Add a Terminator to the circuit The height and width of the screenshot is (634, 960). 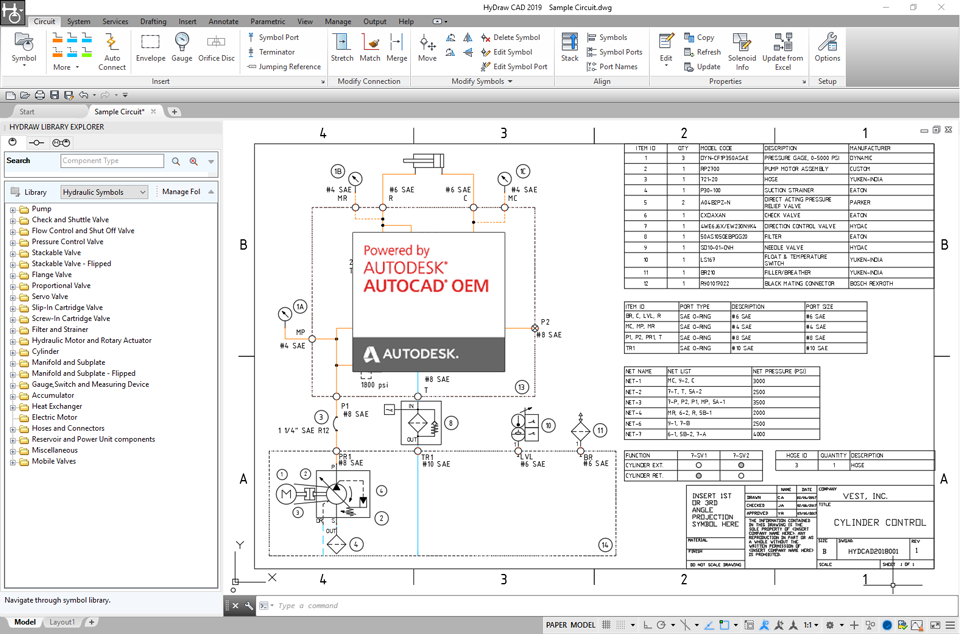click(x=271, y=52)
